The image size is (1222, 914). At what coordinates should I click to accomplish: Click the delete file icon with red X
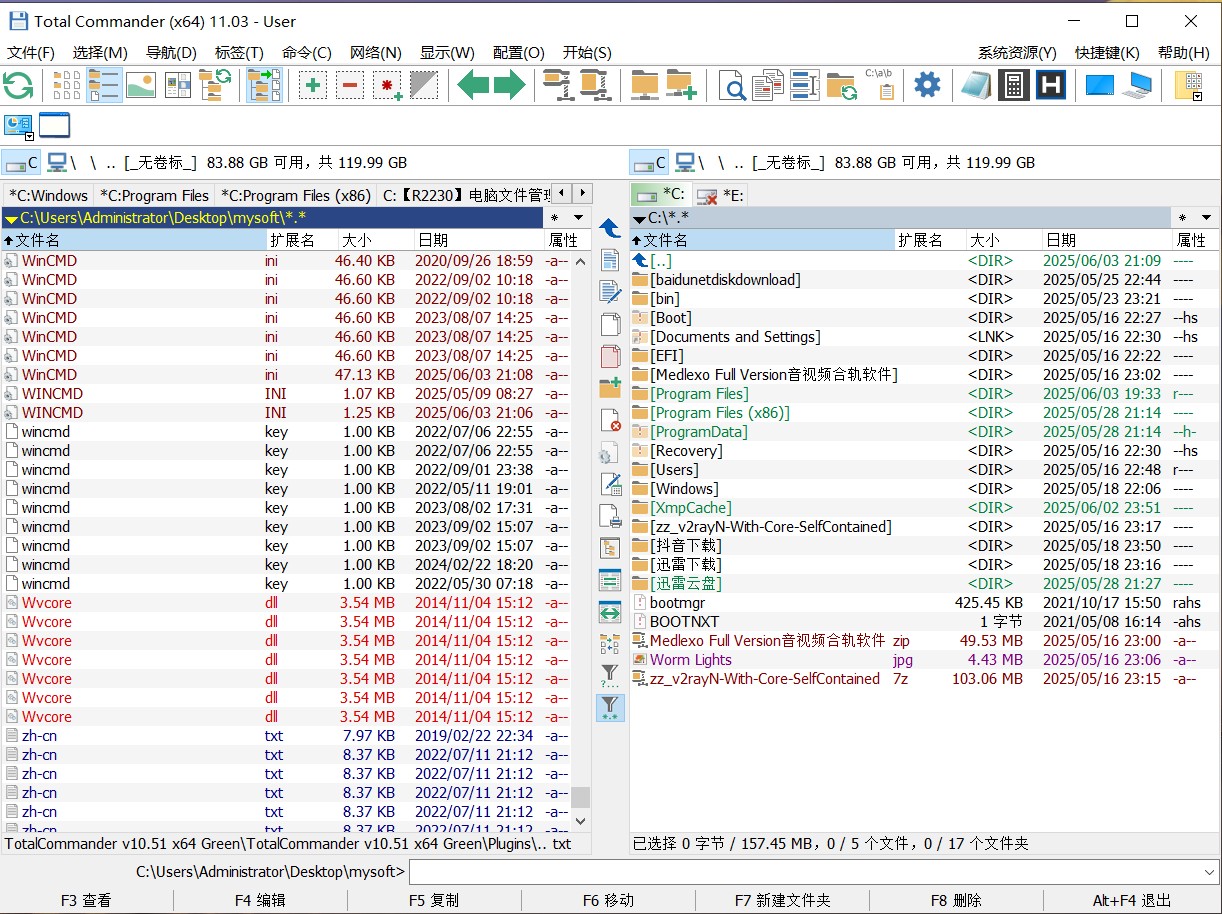[x=610, y=420]
